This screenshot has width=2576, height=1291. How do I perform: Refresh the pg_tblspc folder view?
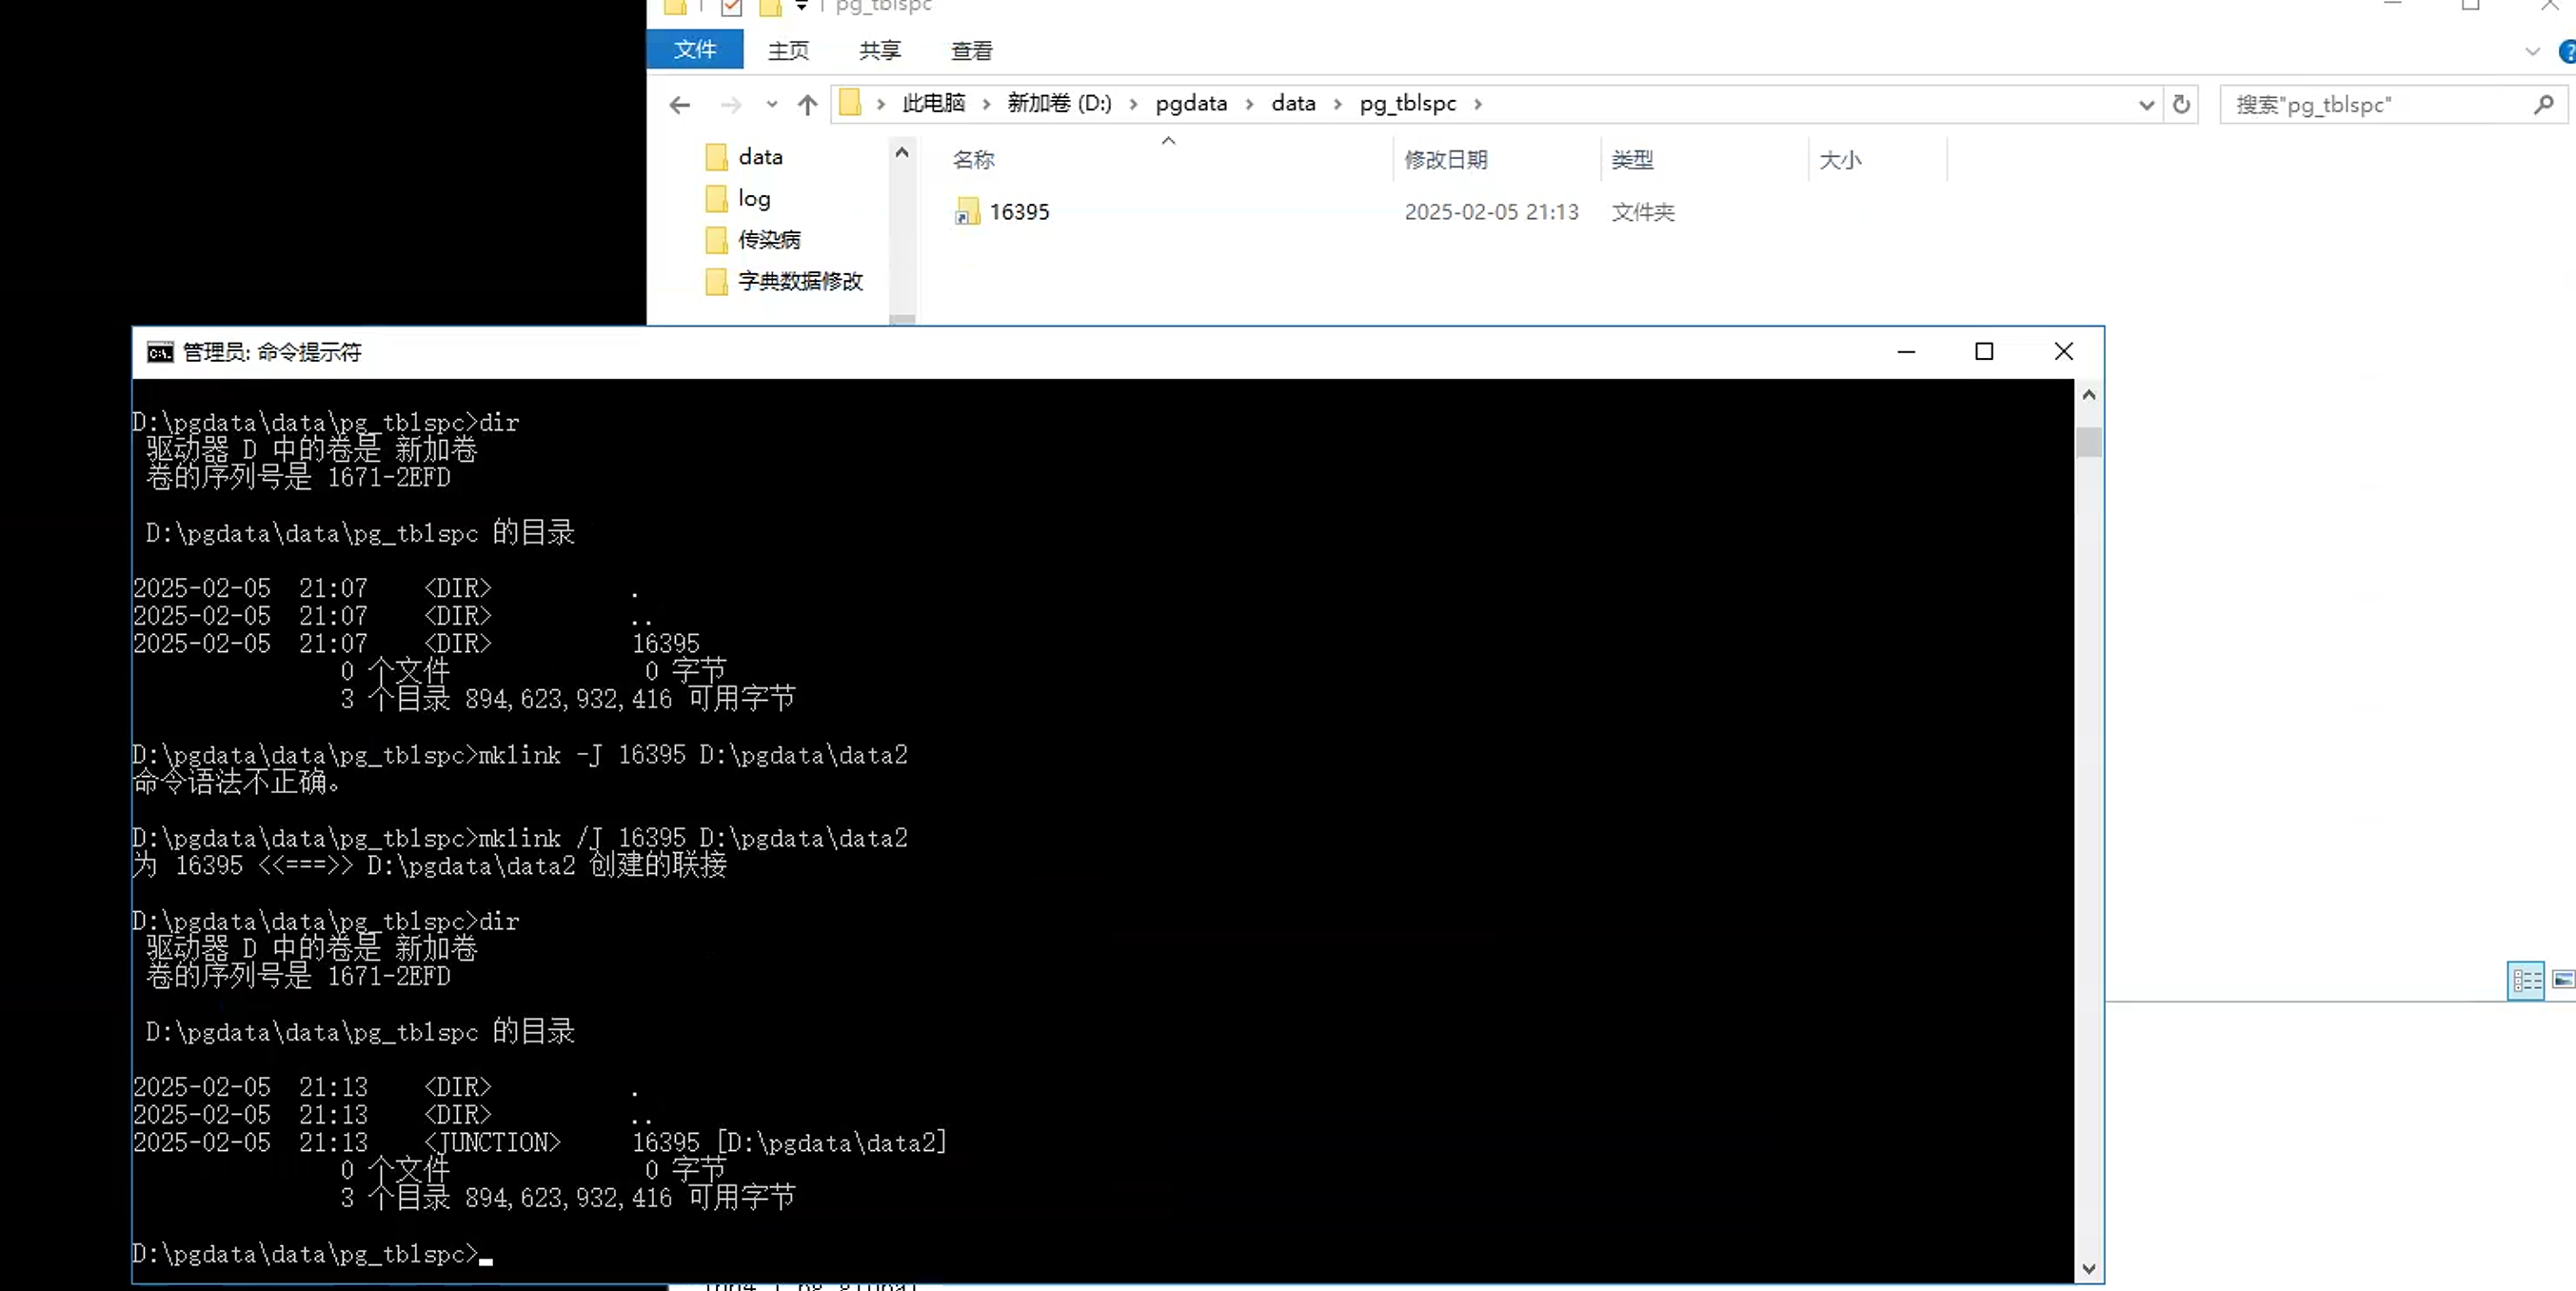[x=2181, y=104]
